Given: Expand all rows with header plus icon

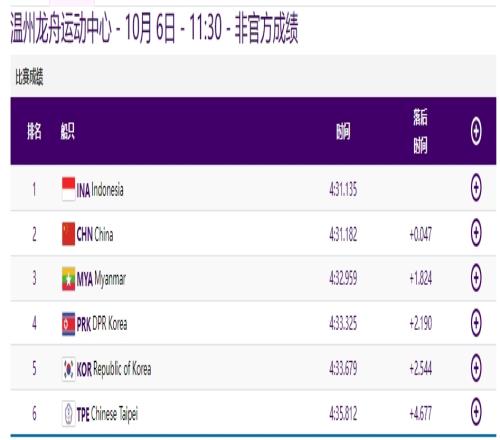Looking at the screenshot, I should pyautogui.click(x=476, y=131).
